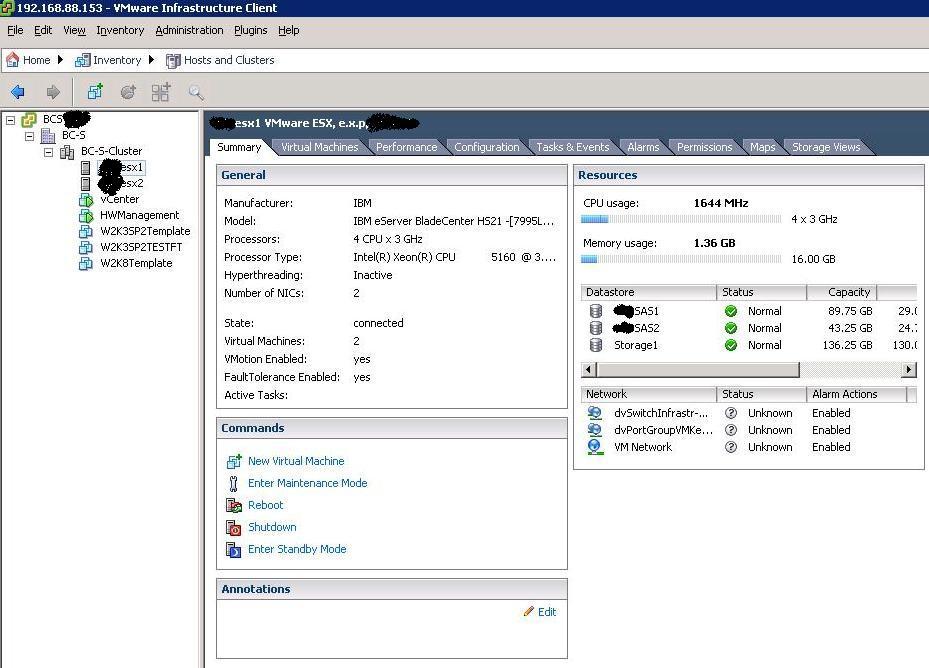Select the esx2 host in the tree

(121, 184)
